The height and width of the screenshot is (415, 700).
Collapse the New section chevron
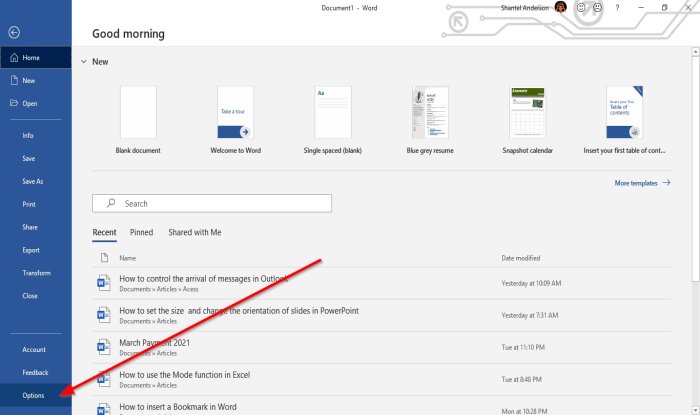click(83, 62)
